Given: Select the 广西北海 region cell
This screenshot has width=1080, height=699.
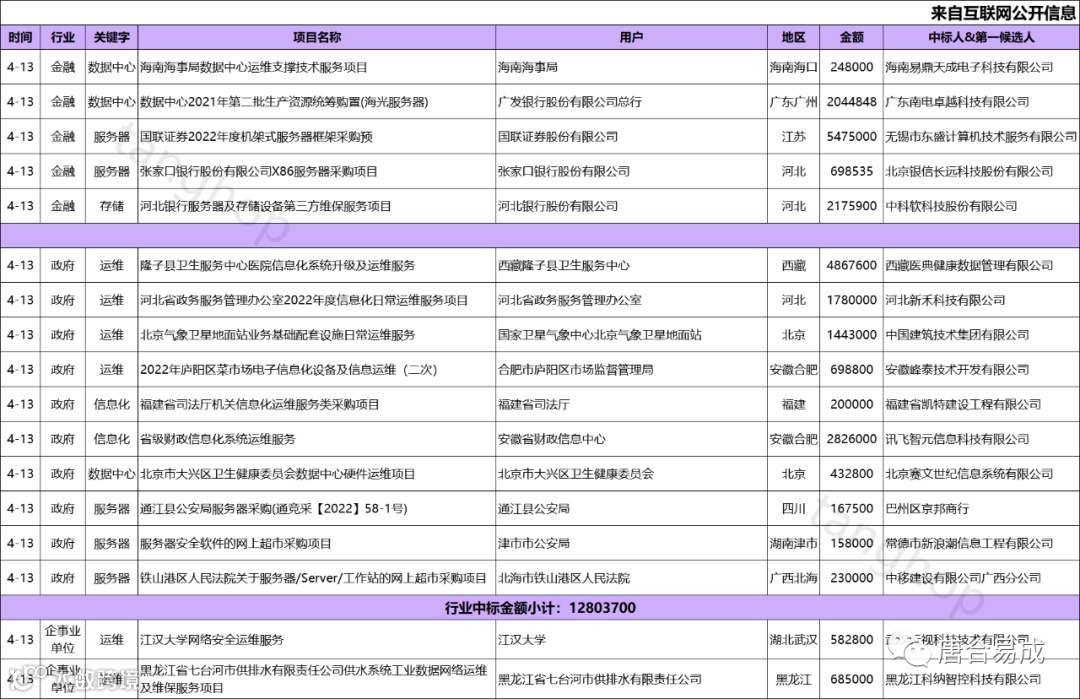Looking at the screenshot, I should click(x=793, y=578).
